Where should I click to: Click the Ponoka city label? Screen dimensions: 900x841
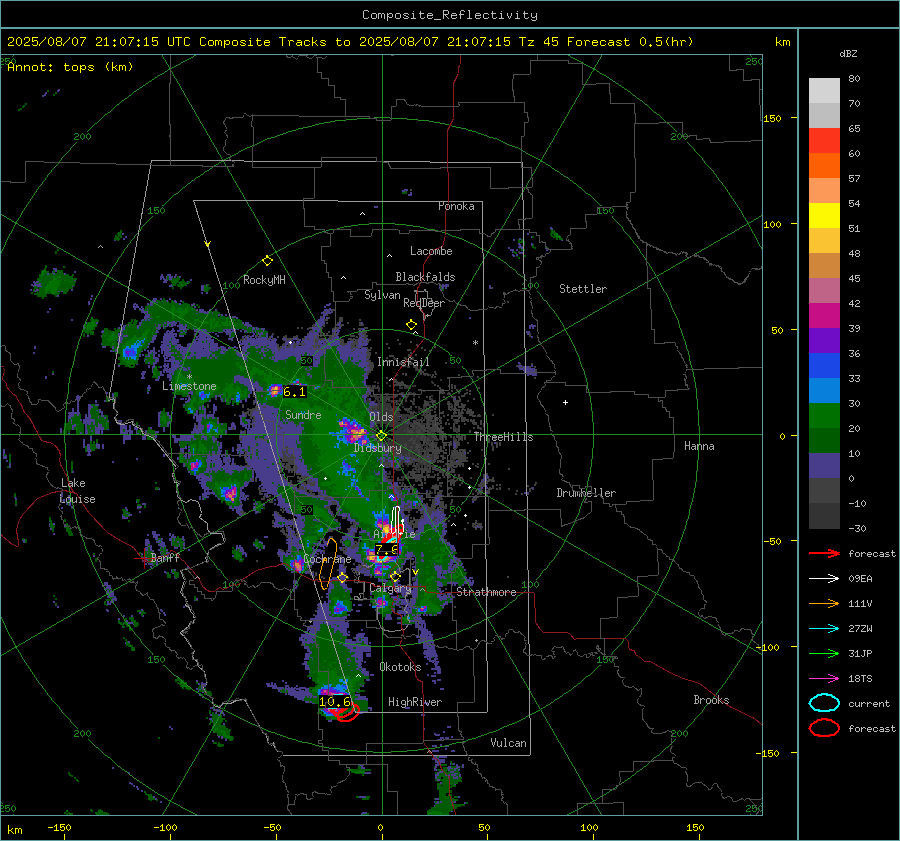(456, 206)
